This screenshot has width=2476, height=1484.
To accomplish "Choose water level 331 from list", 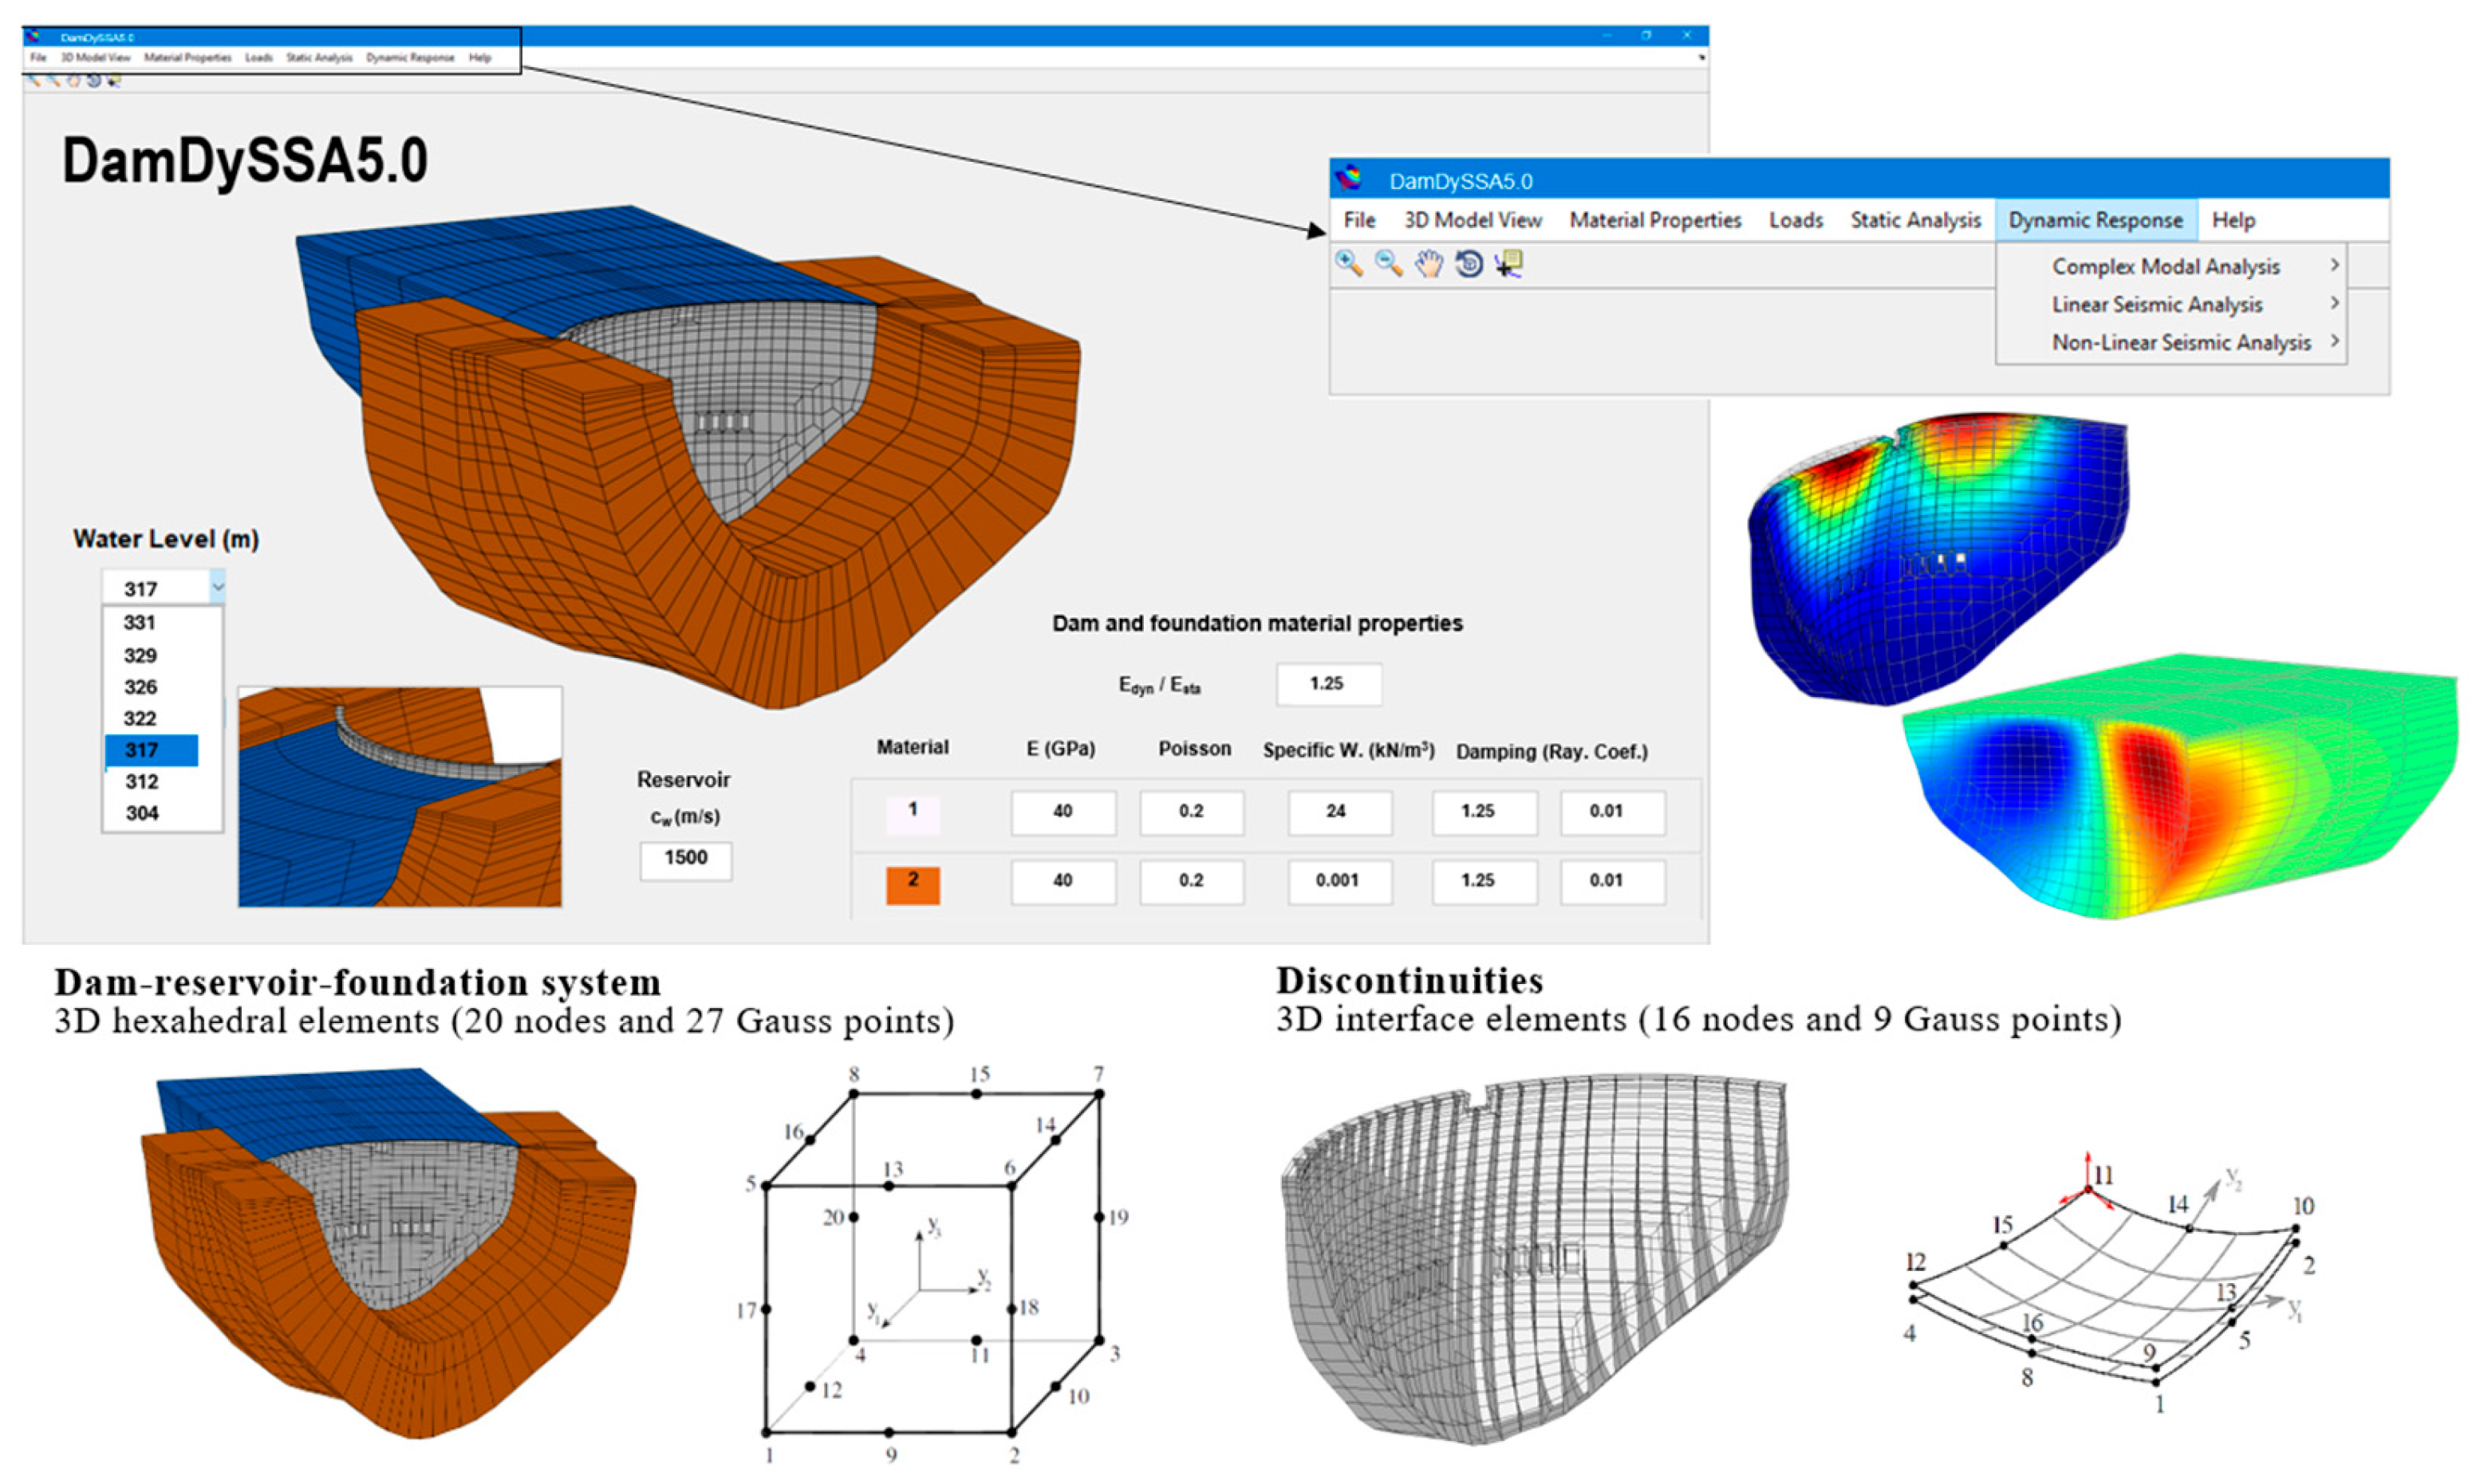I will pos(140,623).
